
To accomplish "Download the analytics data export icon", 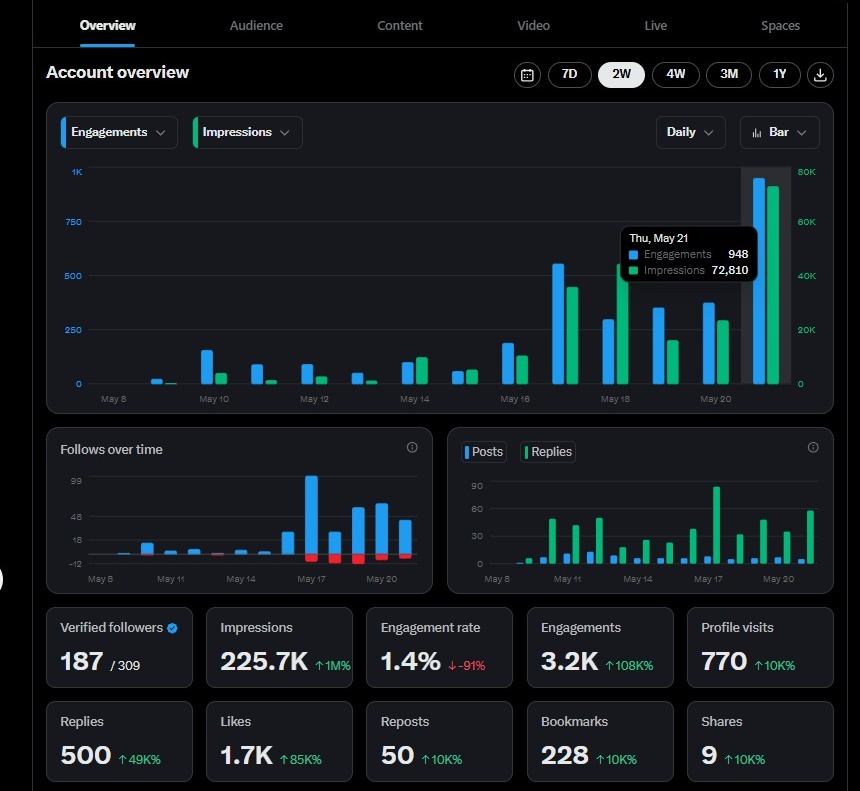I will tap(820, 75).
